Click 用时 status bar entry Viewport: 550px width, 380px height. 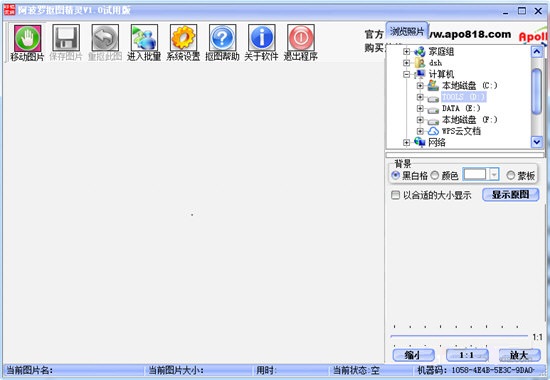pos(267,370)
